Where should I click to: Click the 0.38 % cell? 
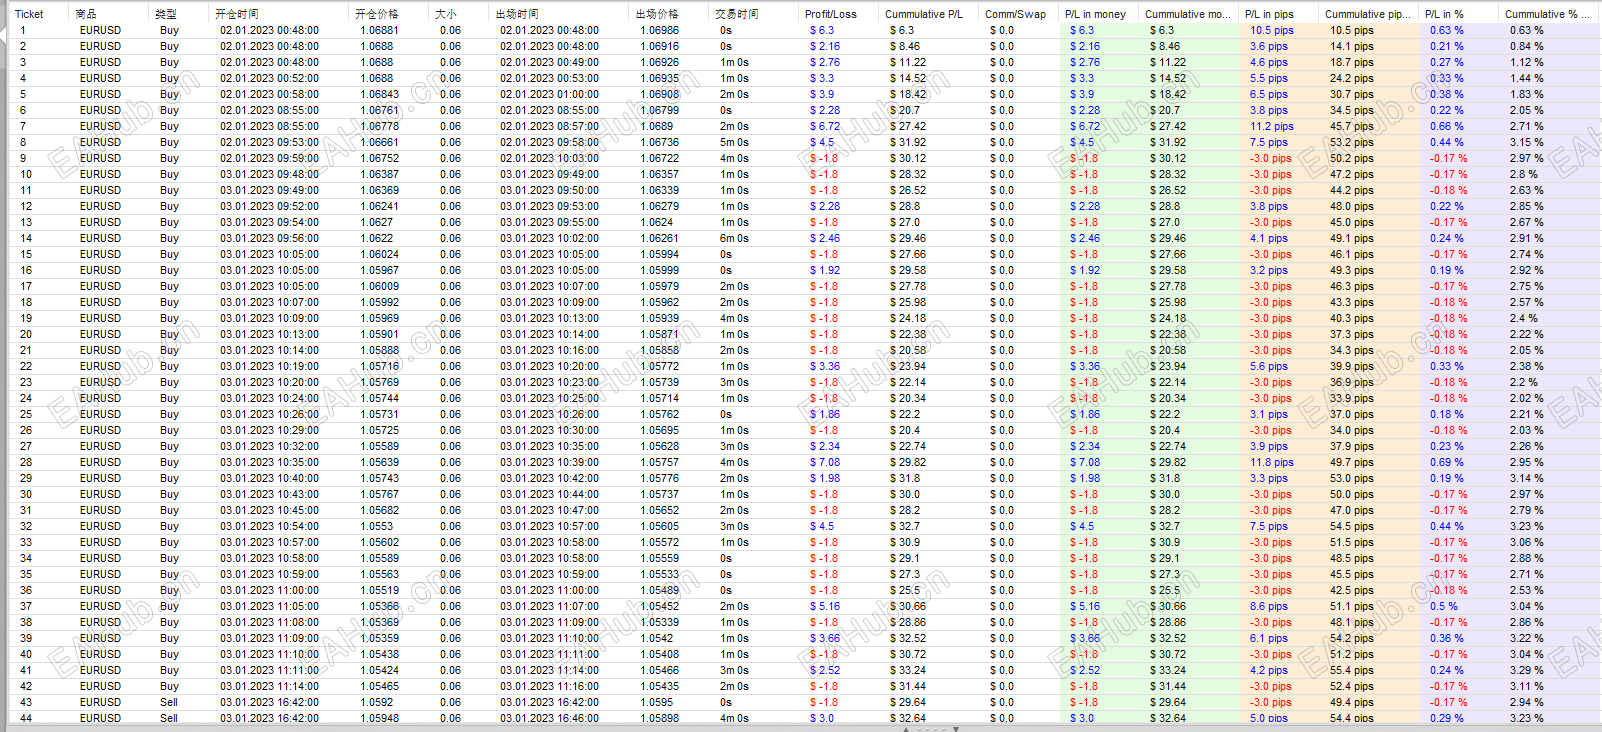(1447, 94)
